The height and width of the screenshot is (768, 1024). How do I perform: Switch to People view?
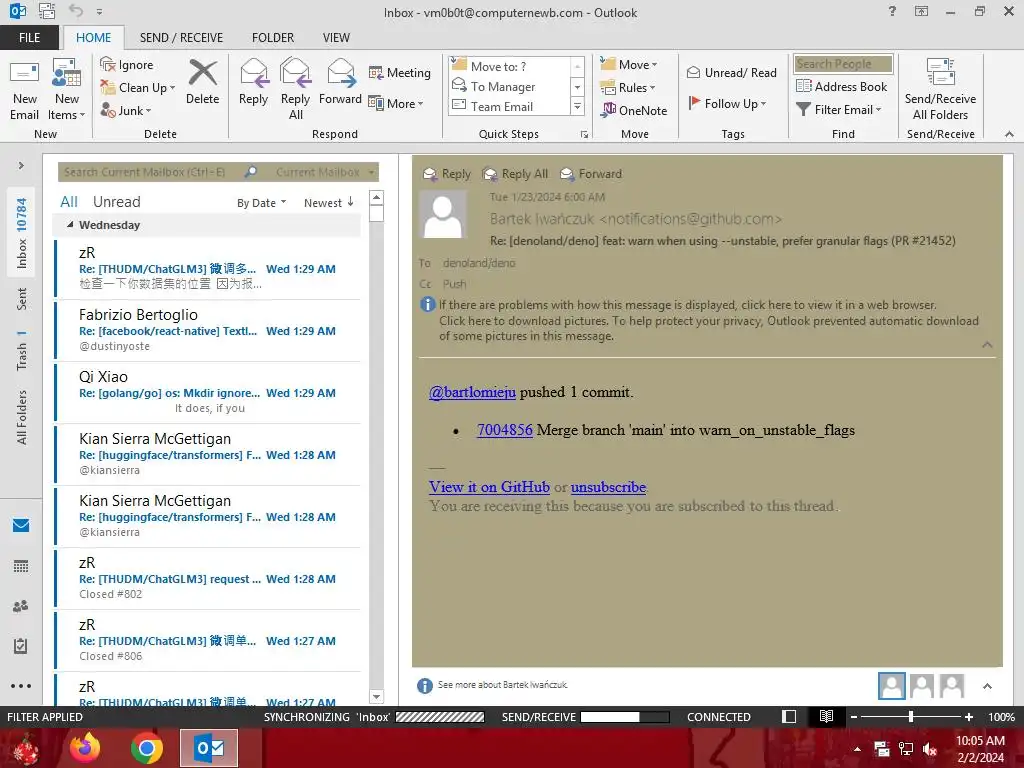click(x=21, y=606)
